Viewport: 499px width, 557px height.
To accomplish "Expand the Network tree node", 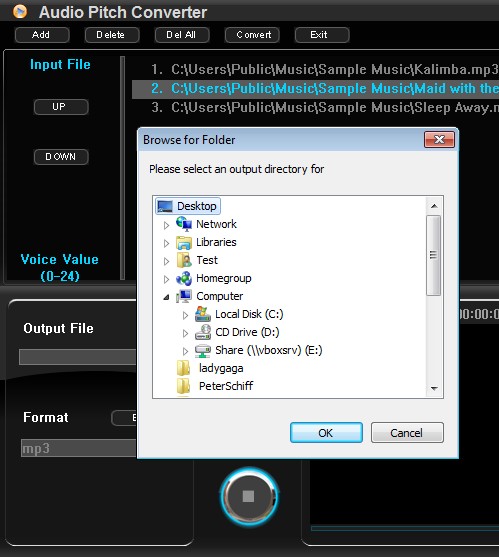I will point(166,225).
